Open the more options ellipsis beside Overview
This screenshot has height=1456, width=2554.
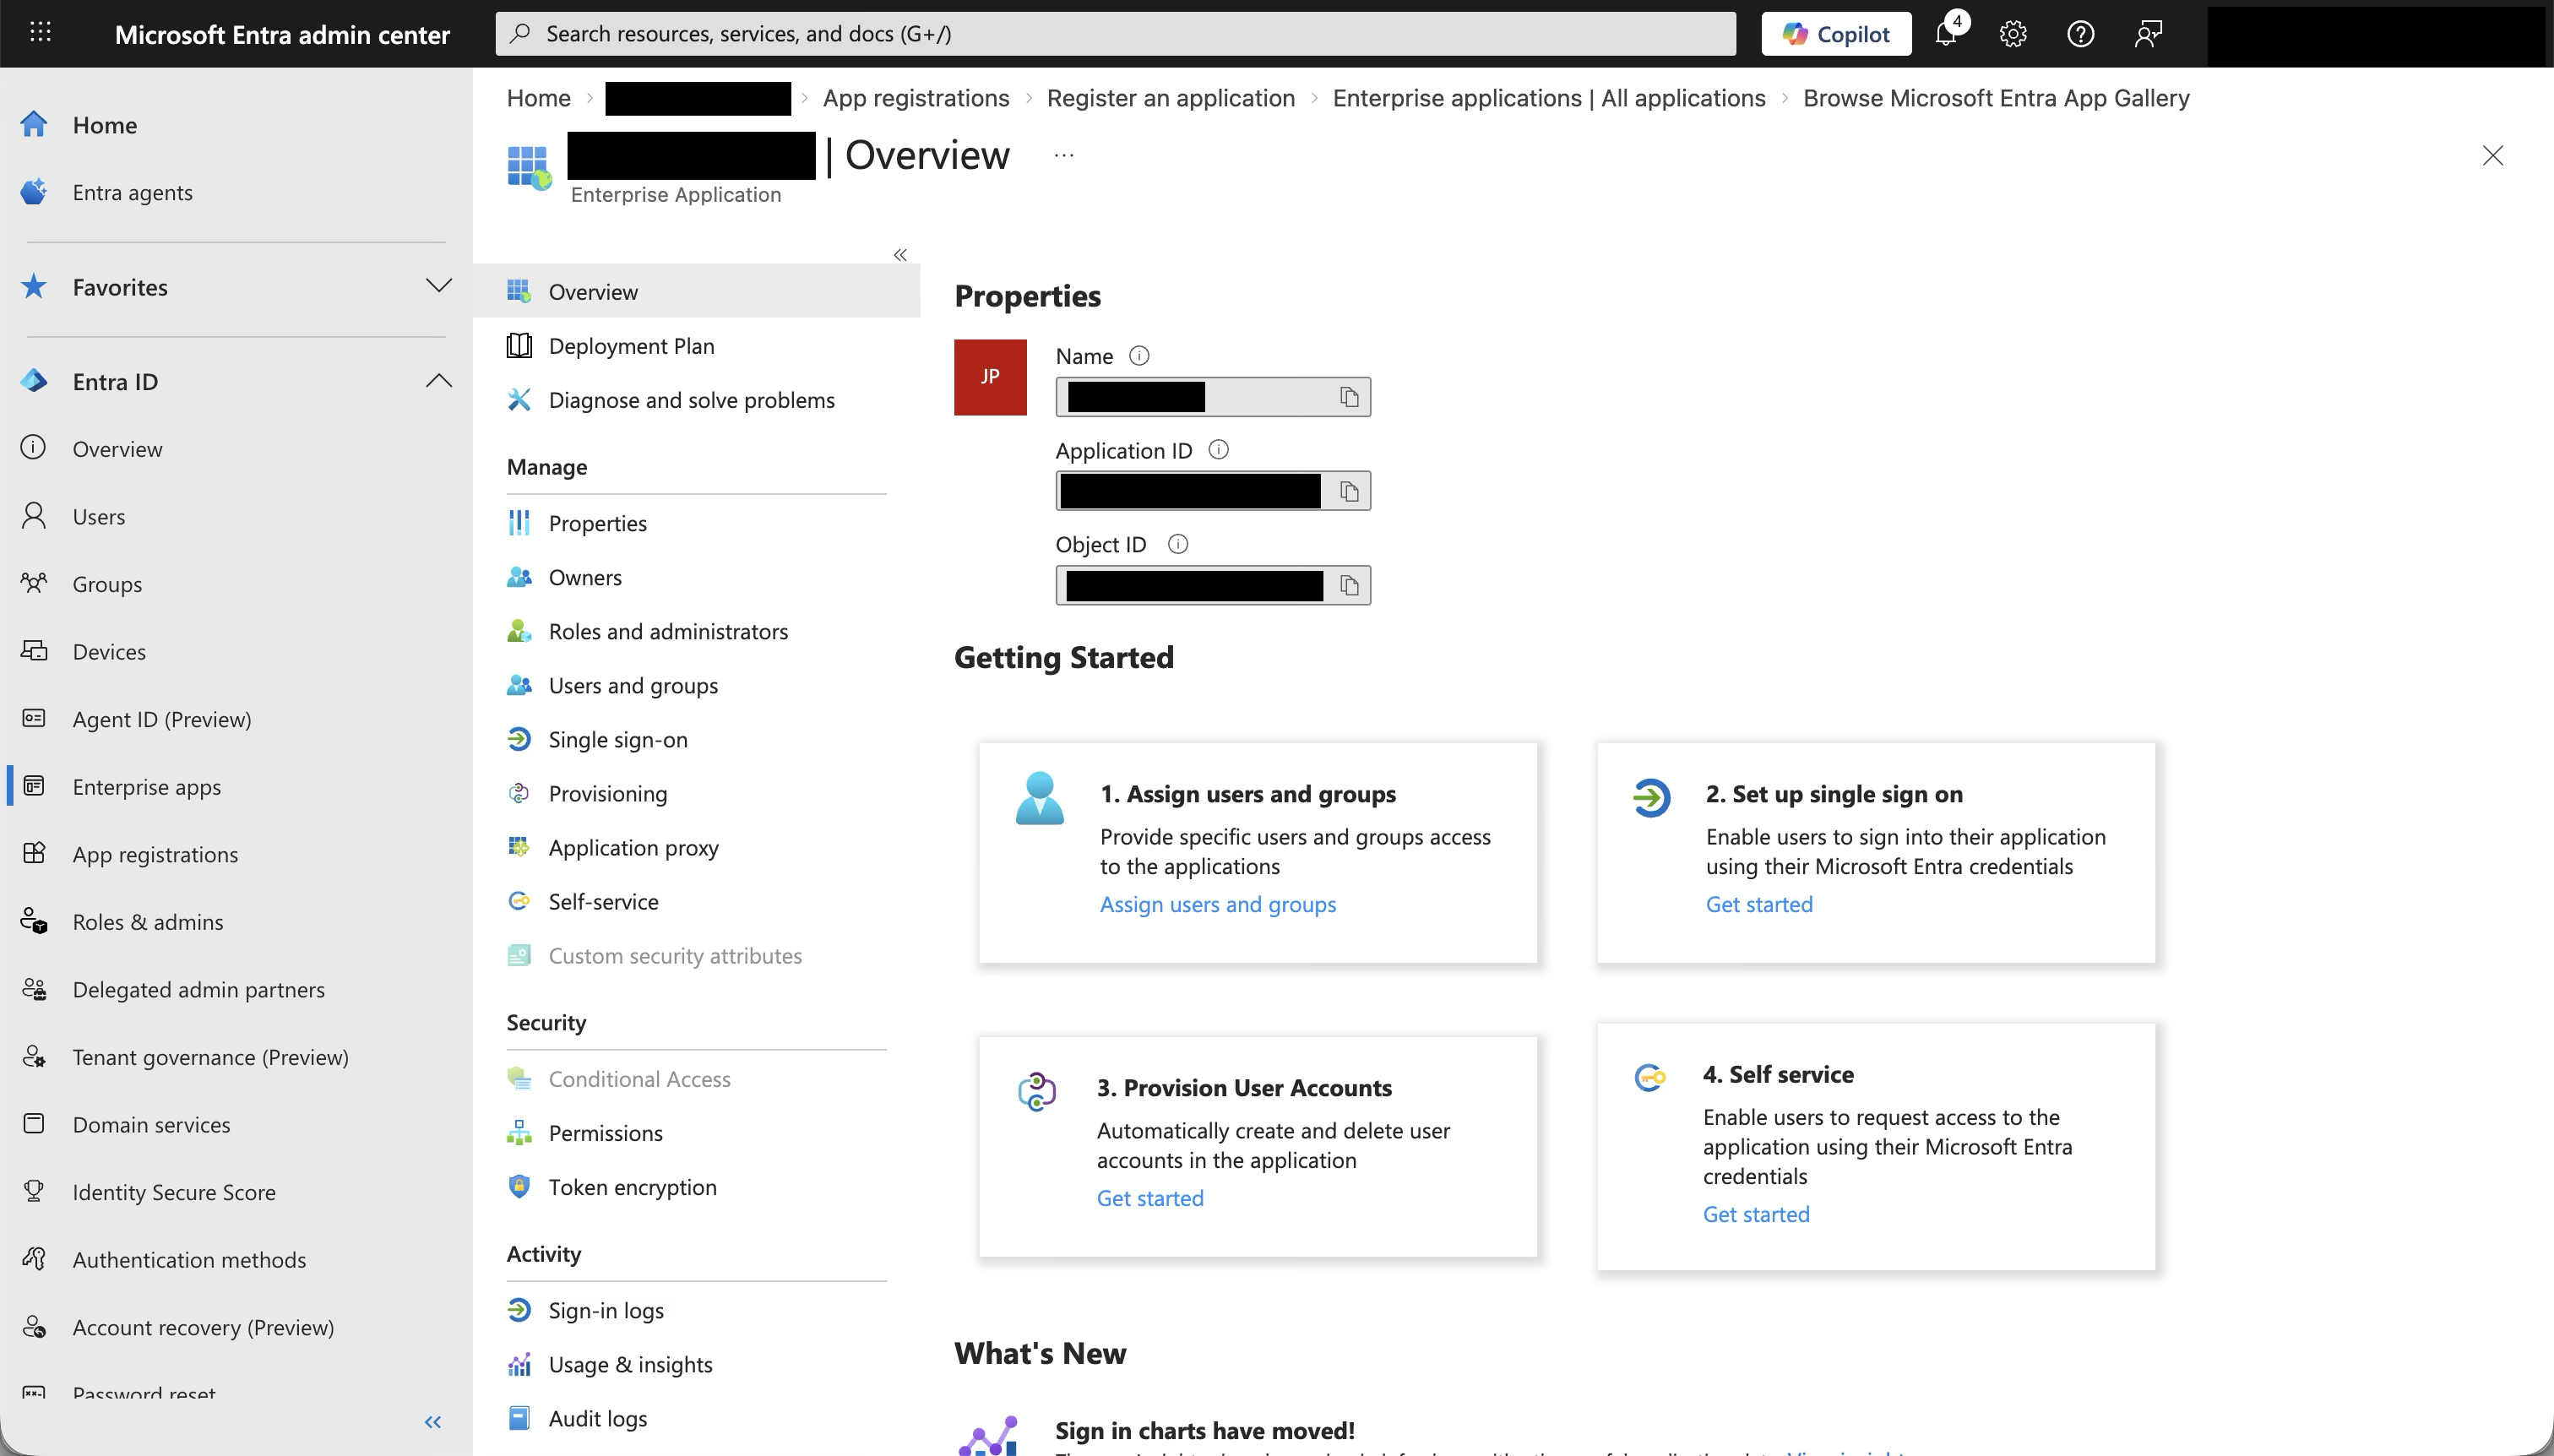[x=1064, y=155]
